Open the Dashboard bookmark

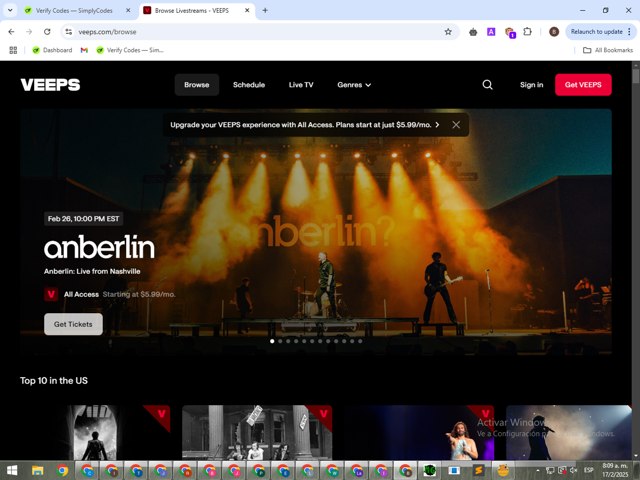pos(52,50)
